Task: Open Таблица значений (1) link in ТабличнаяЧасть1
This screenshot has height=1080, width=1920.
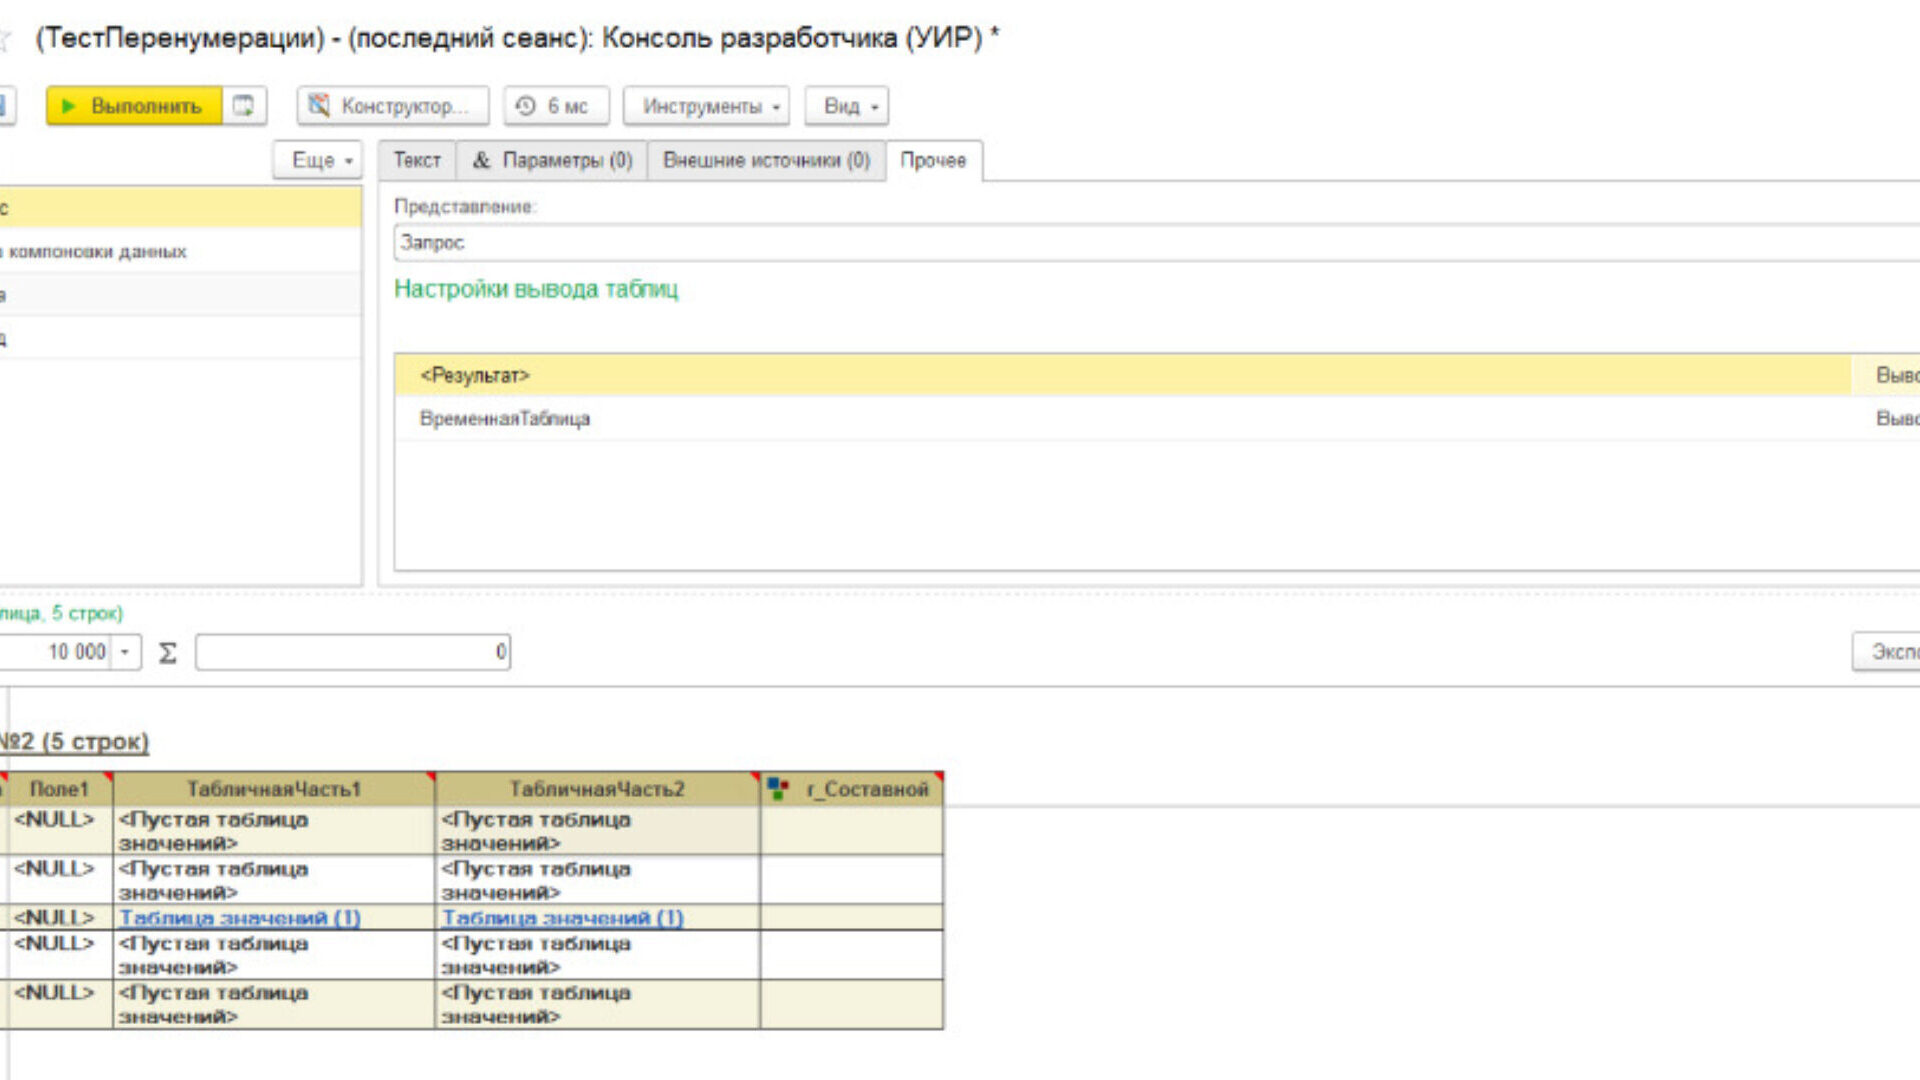Action: pyautogui.click(x=240, y=918)
